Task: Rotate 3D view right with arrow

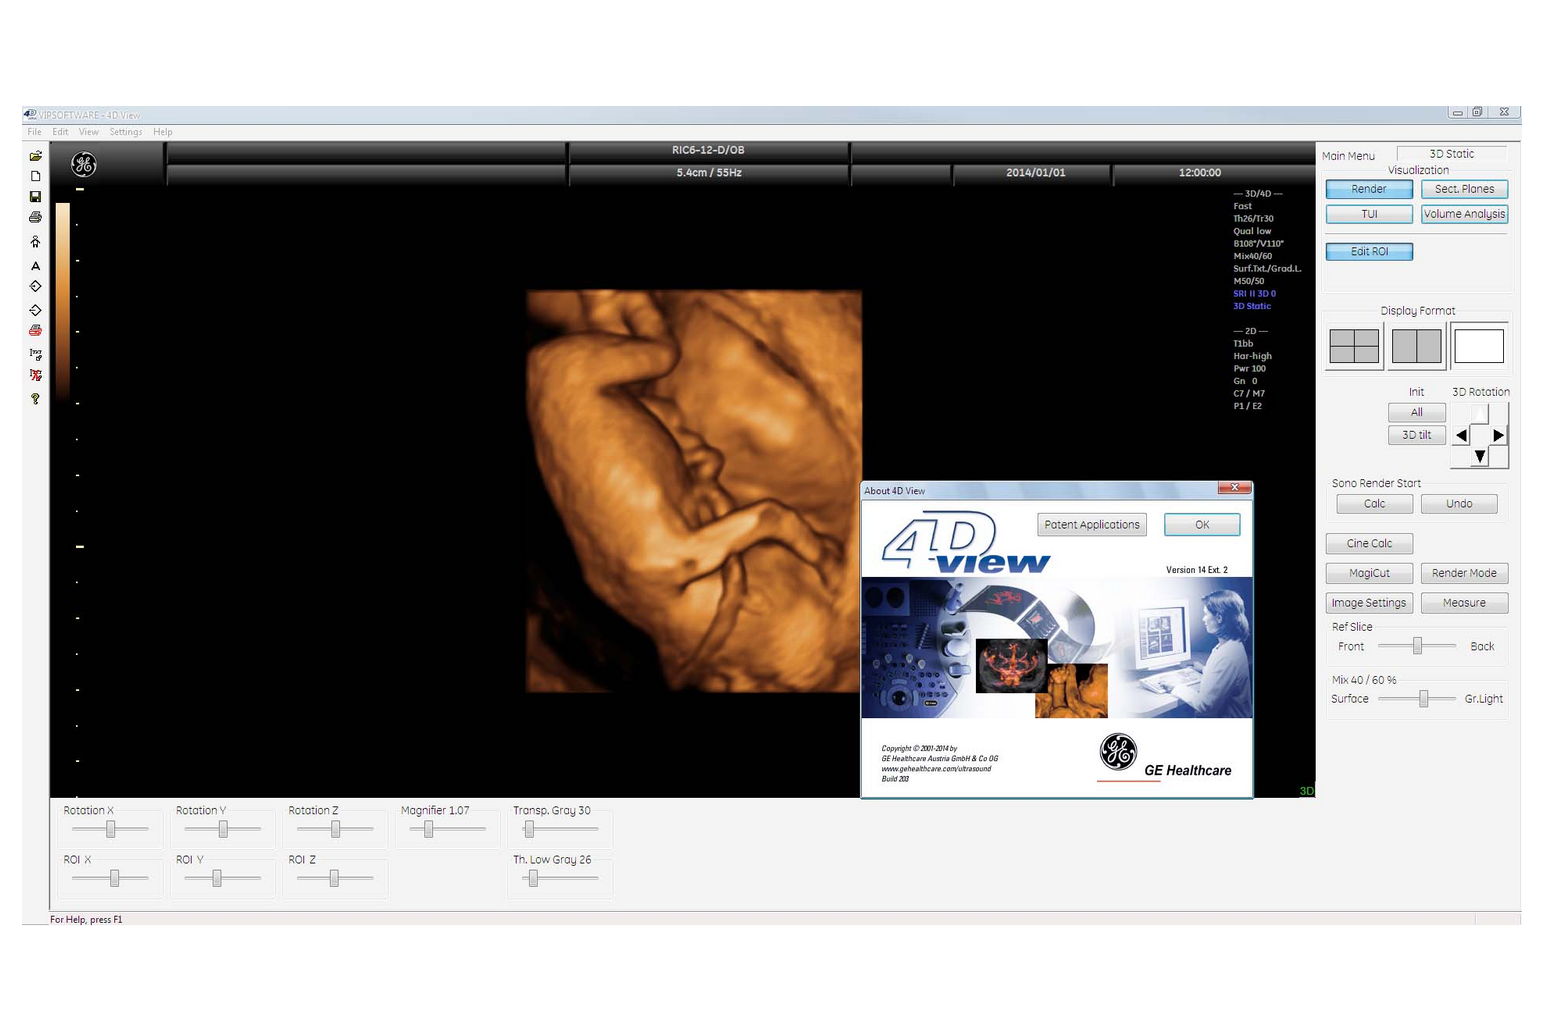Action: pyautogui.click(x=1498, y=435)
